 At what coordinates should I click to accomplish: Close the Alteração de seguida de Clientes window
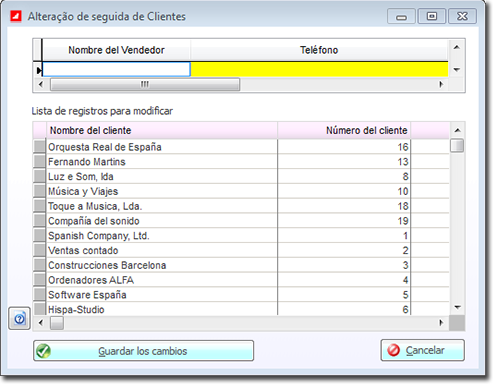[462, 16]
